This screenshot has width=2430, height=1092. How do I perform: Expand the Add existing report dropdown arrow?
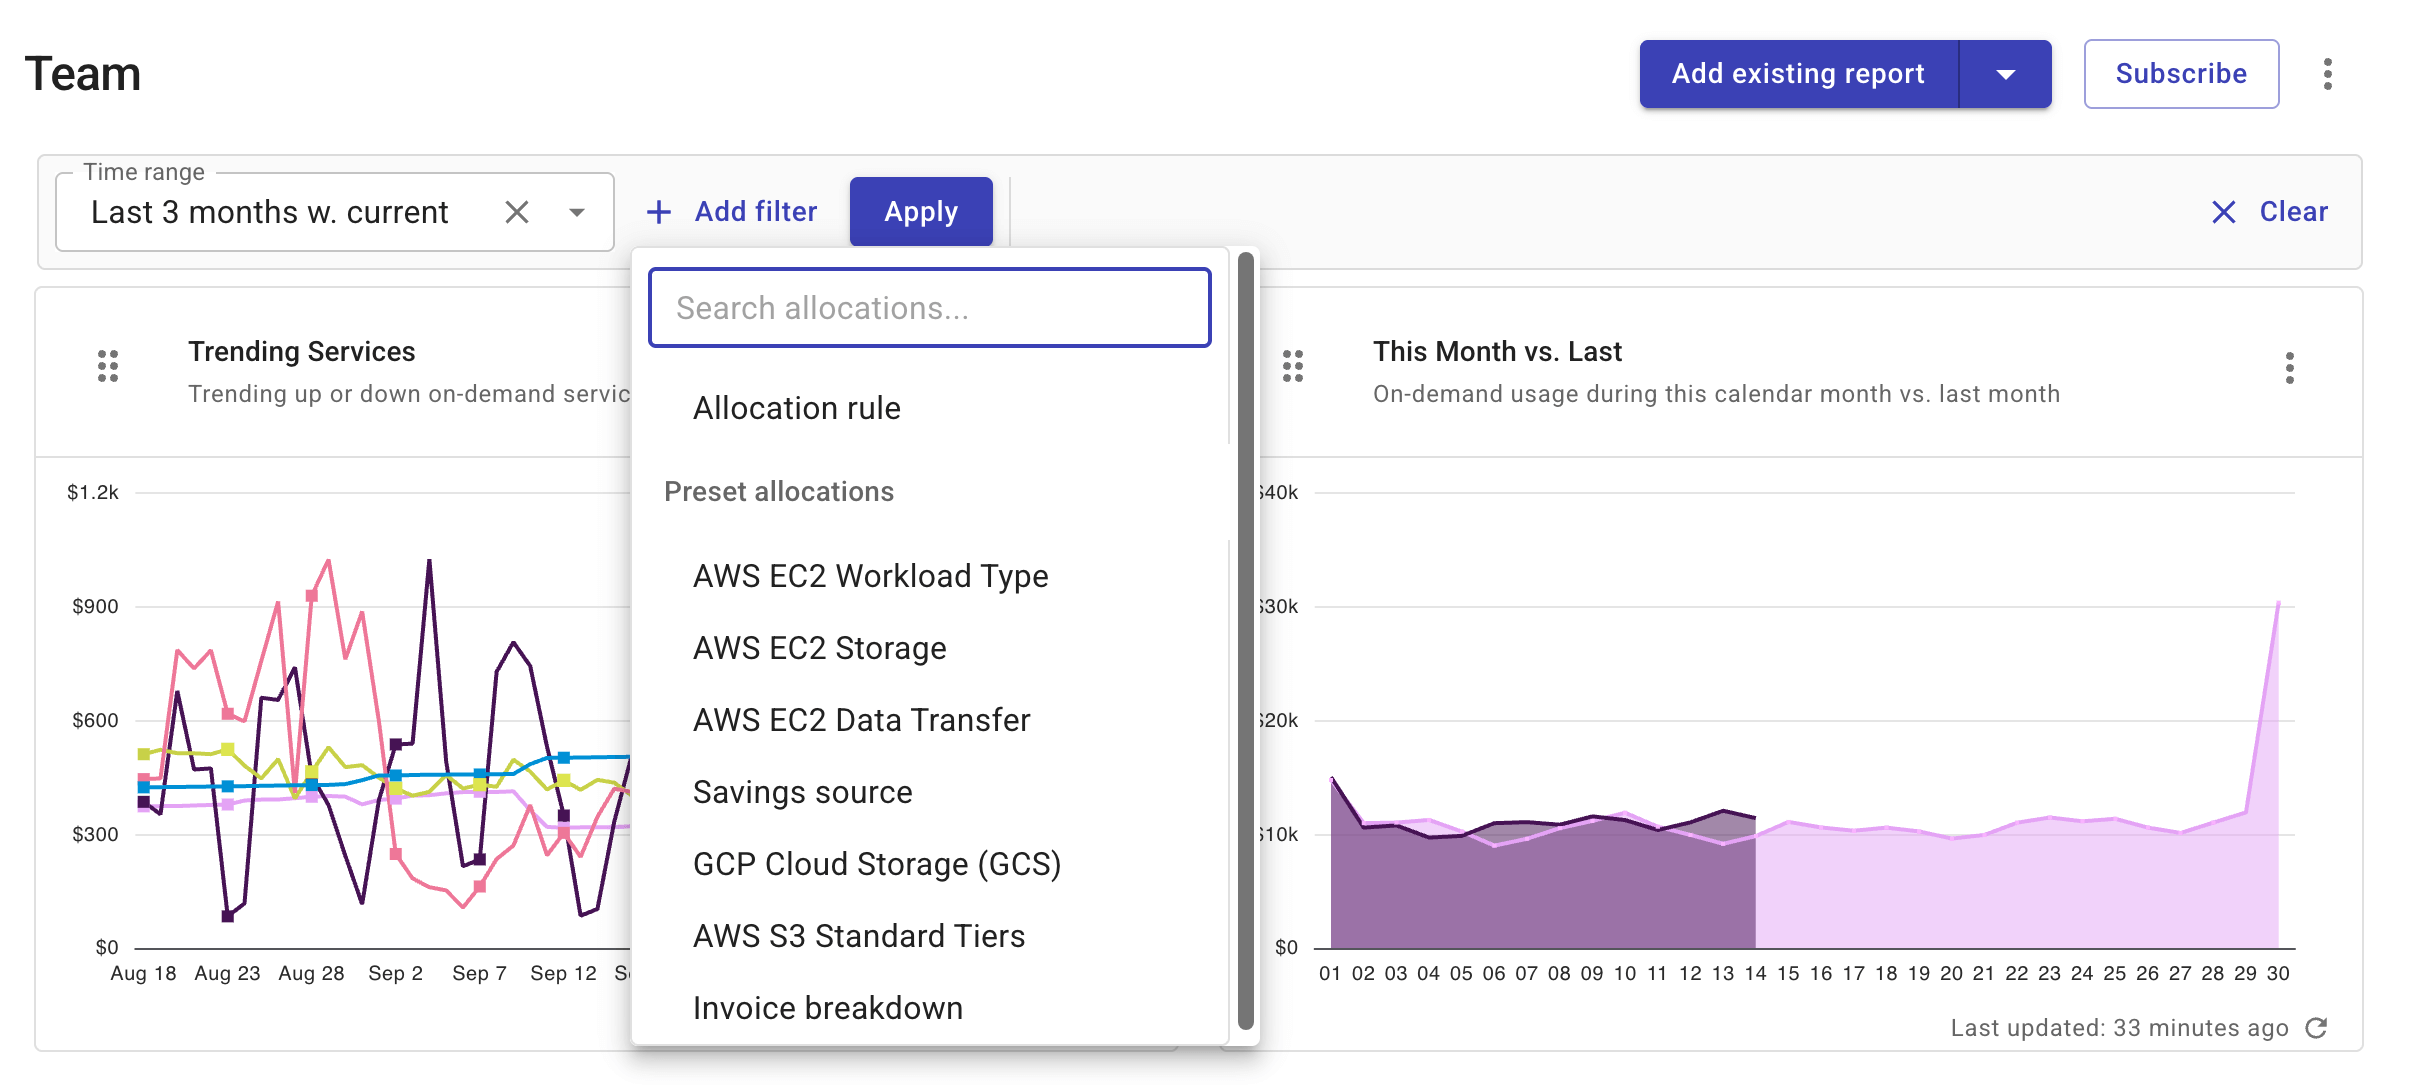coord(2004,73)
